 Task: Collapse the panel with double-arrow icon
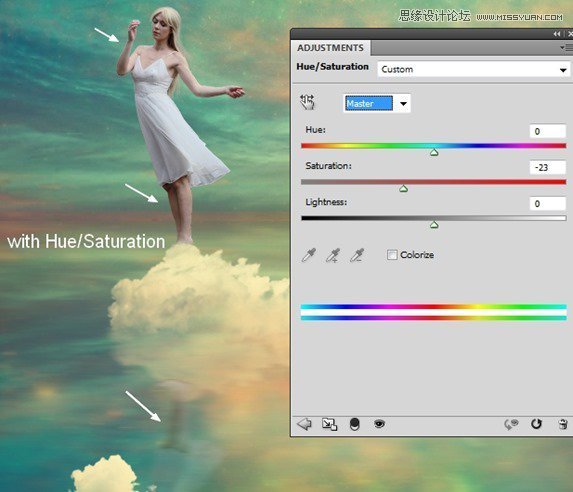pyautogui.click(x=557, y=34)
